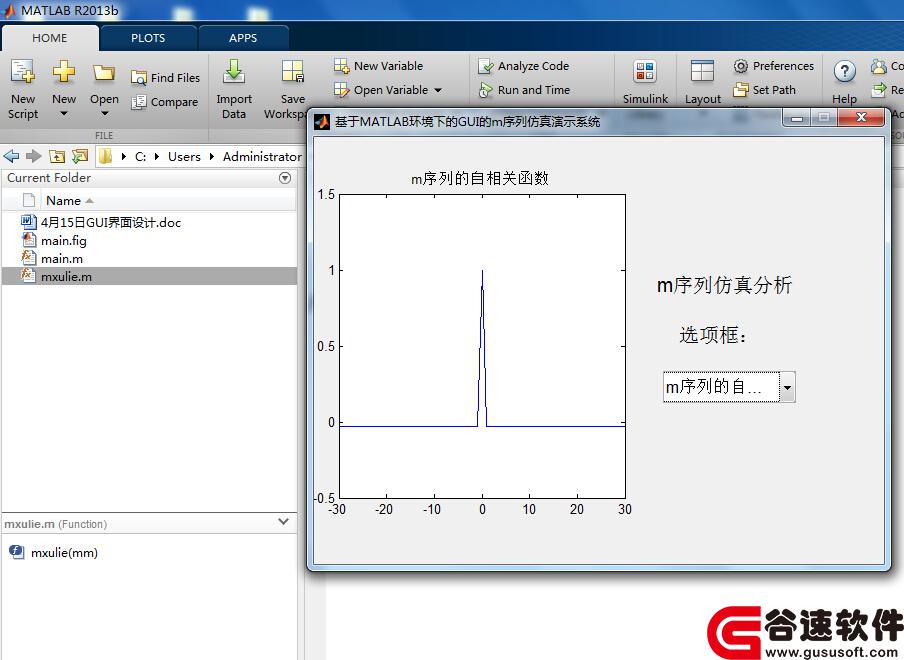Select the main.fig file icon

pyautogui.click(x=29, y=240)
